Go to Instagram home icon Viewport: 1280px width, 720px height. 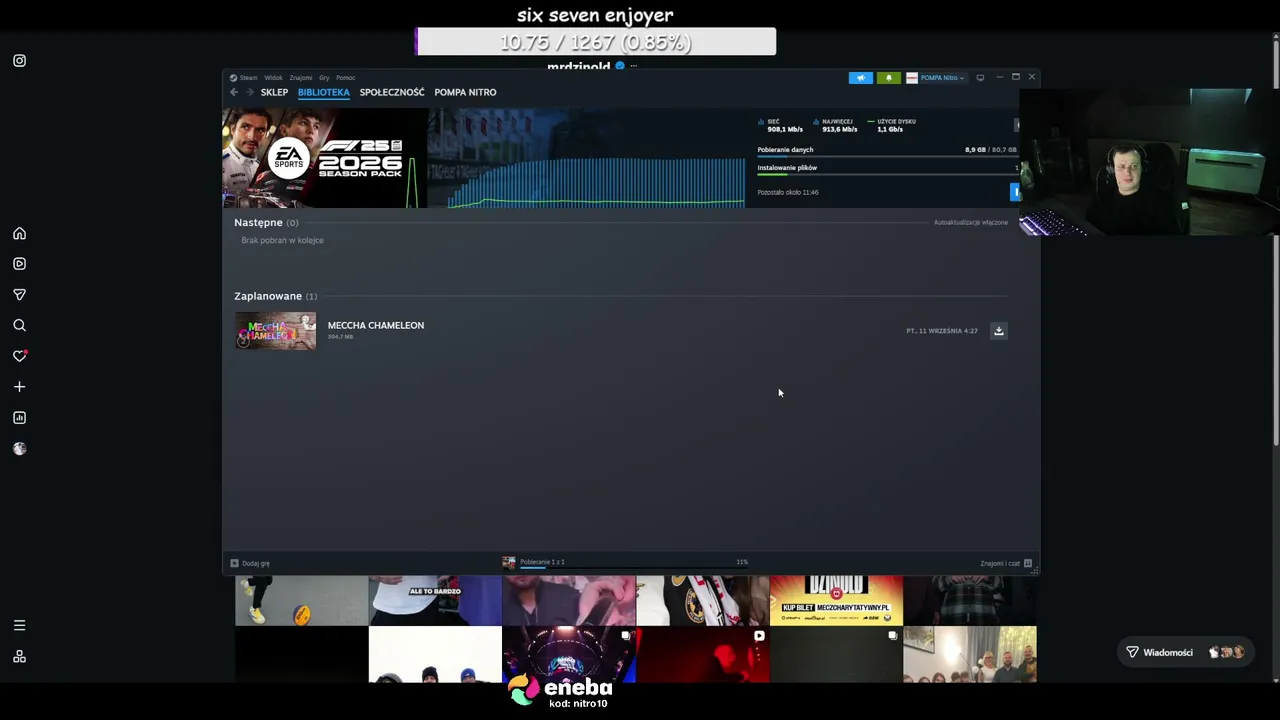(19, 233)
